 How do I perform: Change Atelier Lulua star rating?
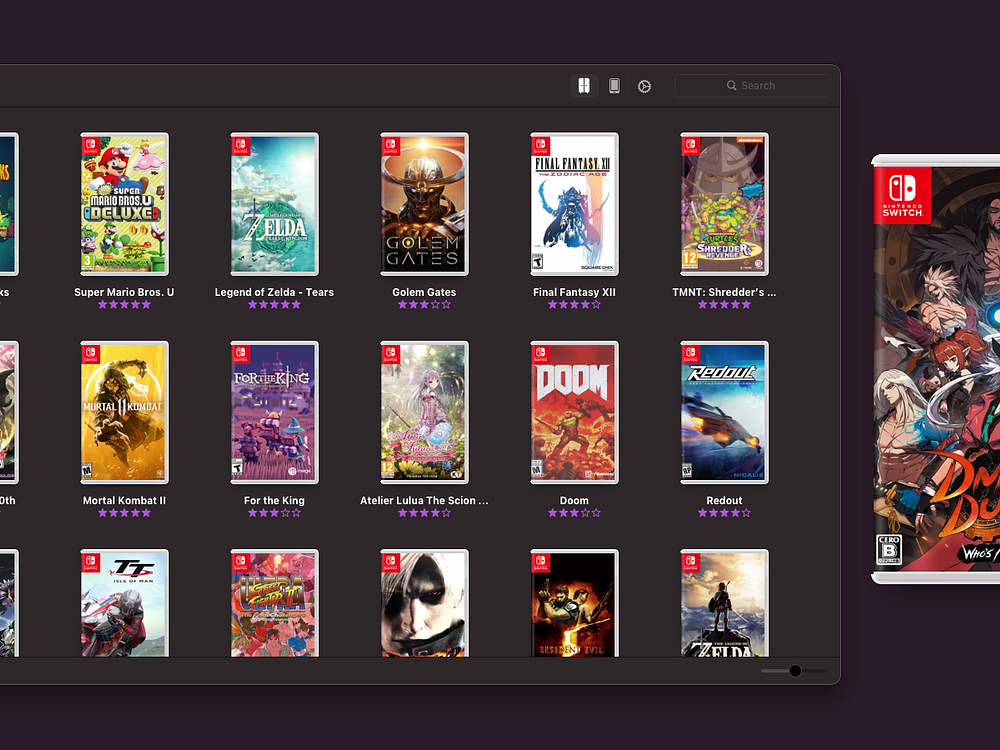(x=424, y=513)
